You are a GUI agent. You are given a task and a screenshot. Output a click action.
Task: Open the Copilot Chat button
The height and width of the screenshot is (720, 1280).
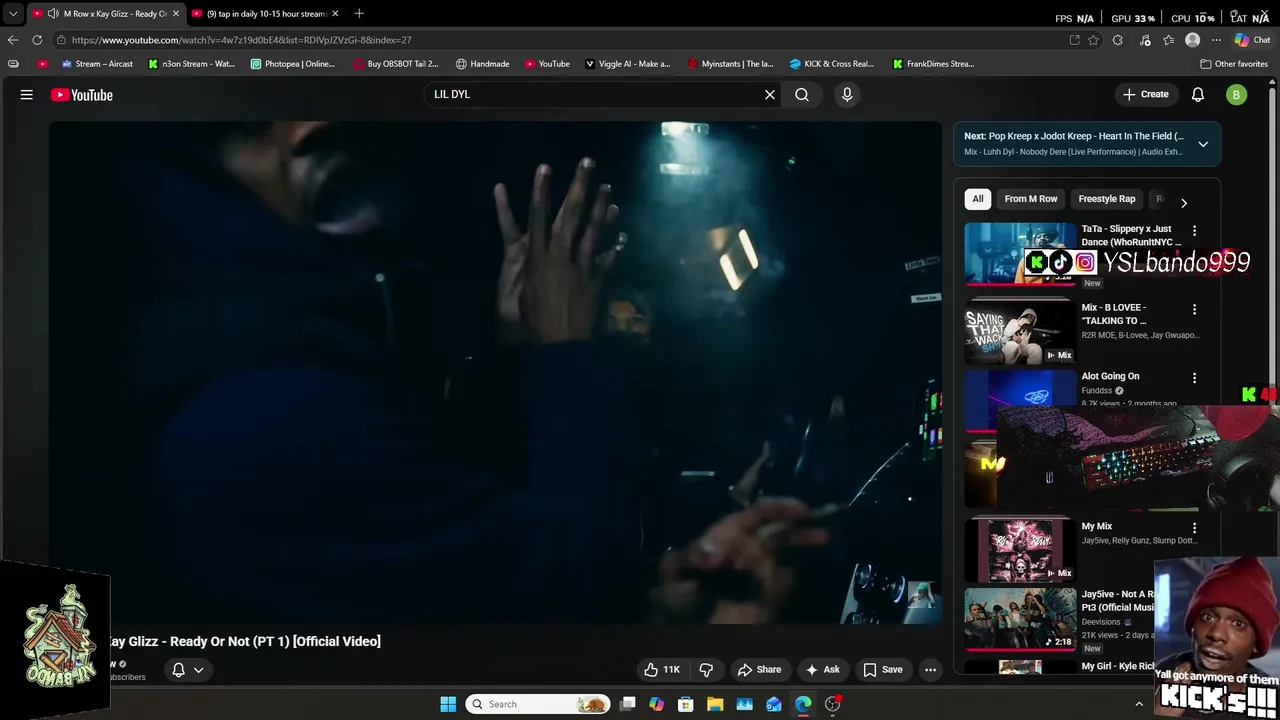[1253, 40]
